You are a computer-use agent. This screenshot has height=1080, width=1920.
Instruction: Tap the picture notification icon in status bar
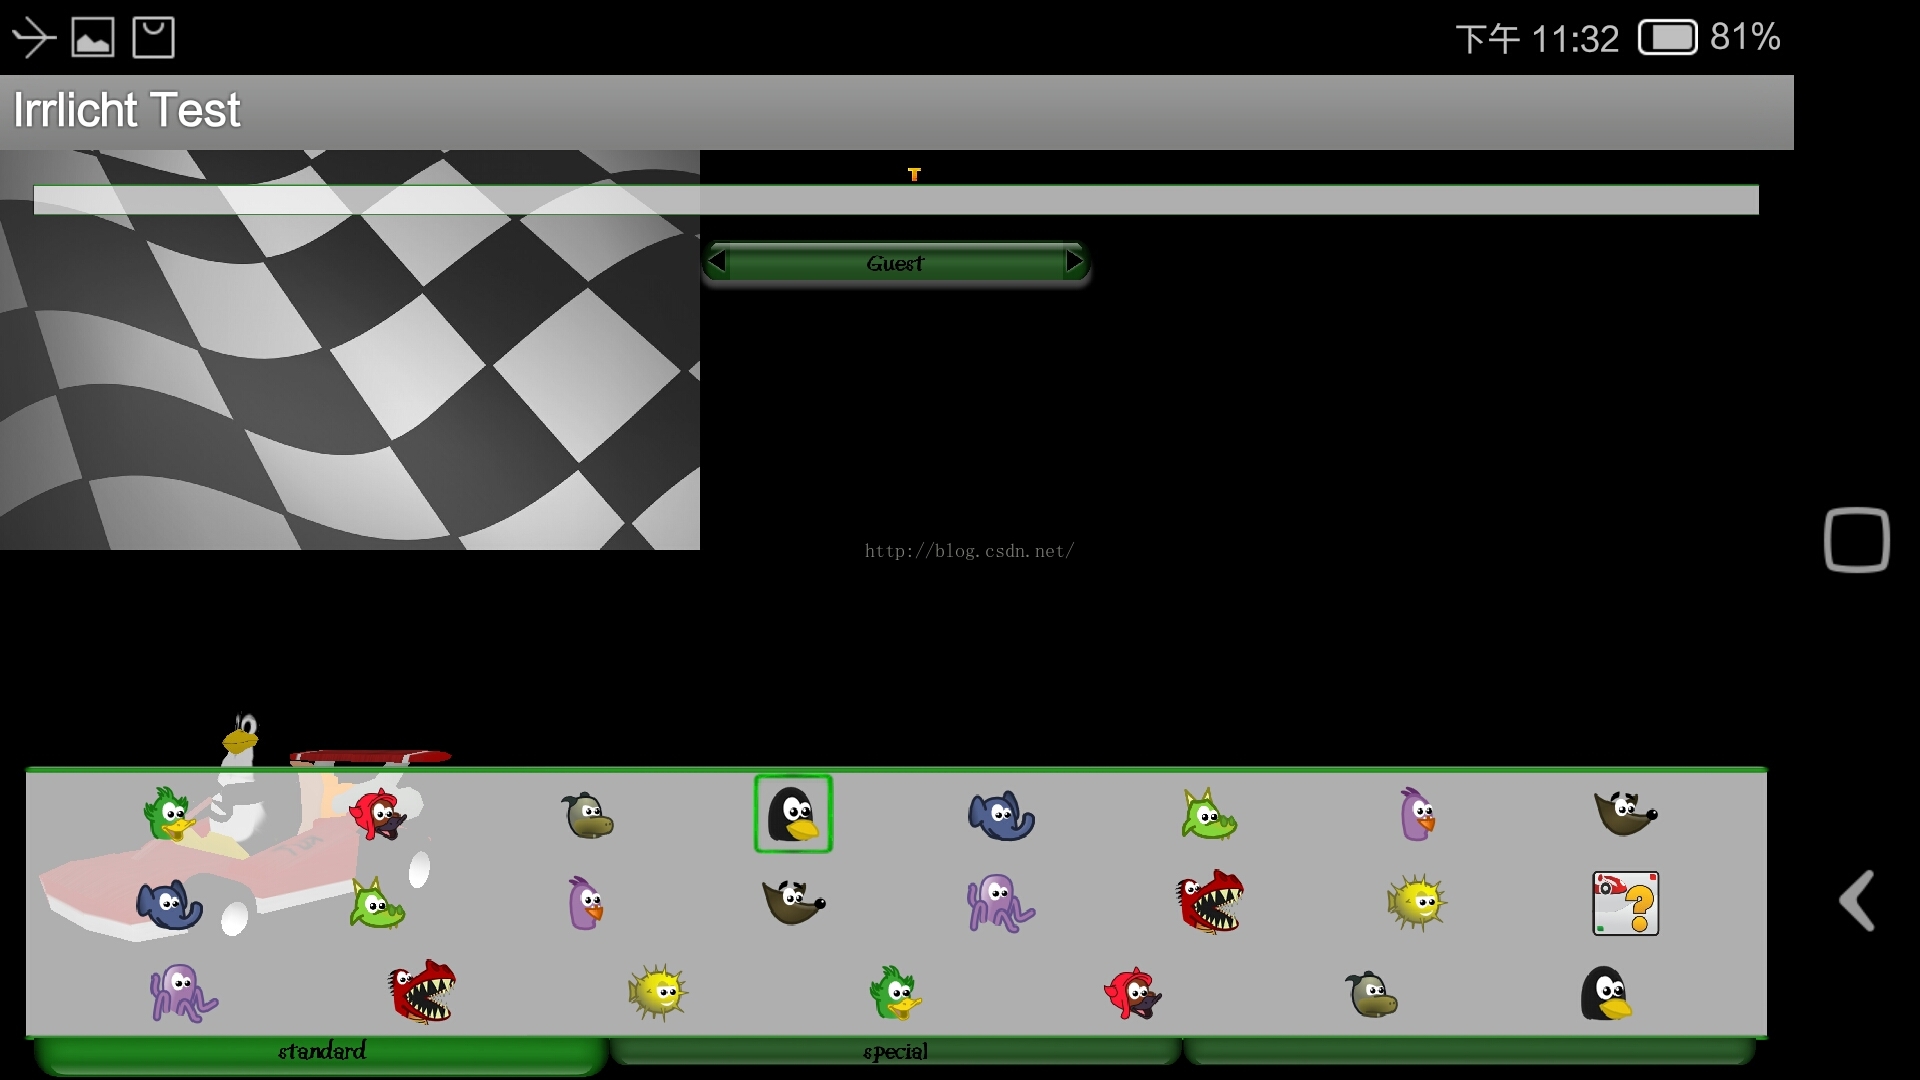(93, 38)
